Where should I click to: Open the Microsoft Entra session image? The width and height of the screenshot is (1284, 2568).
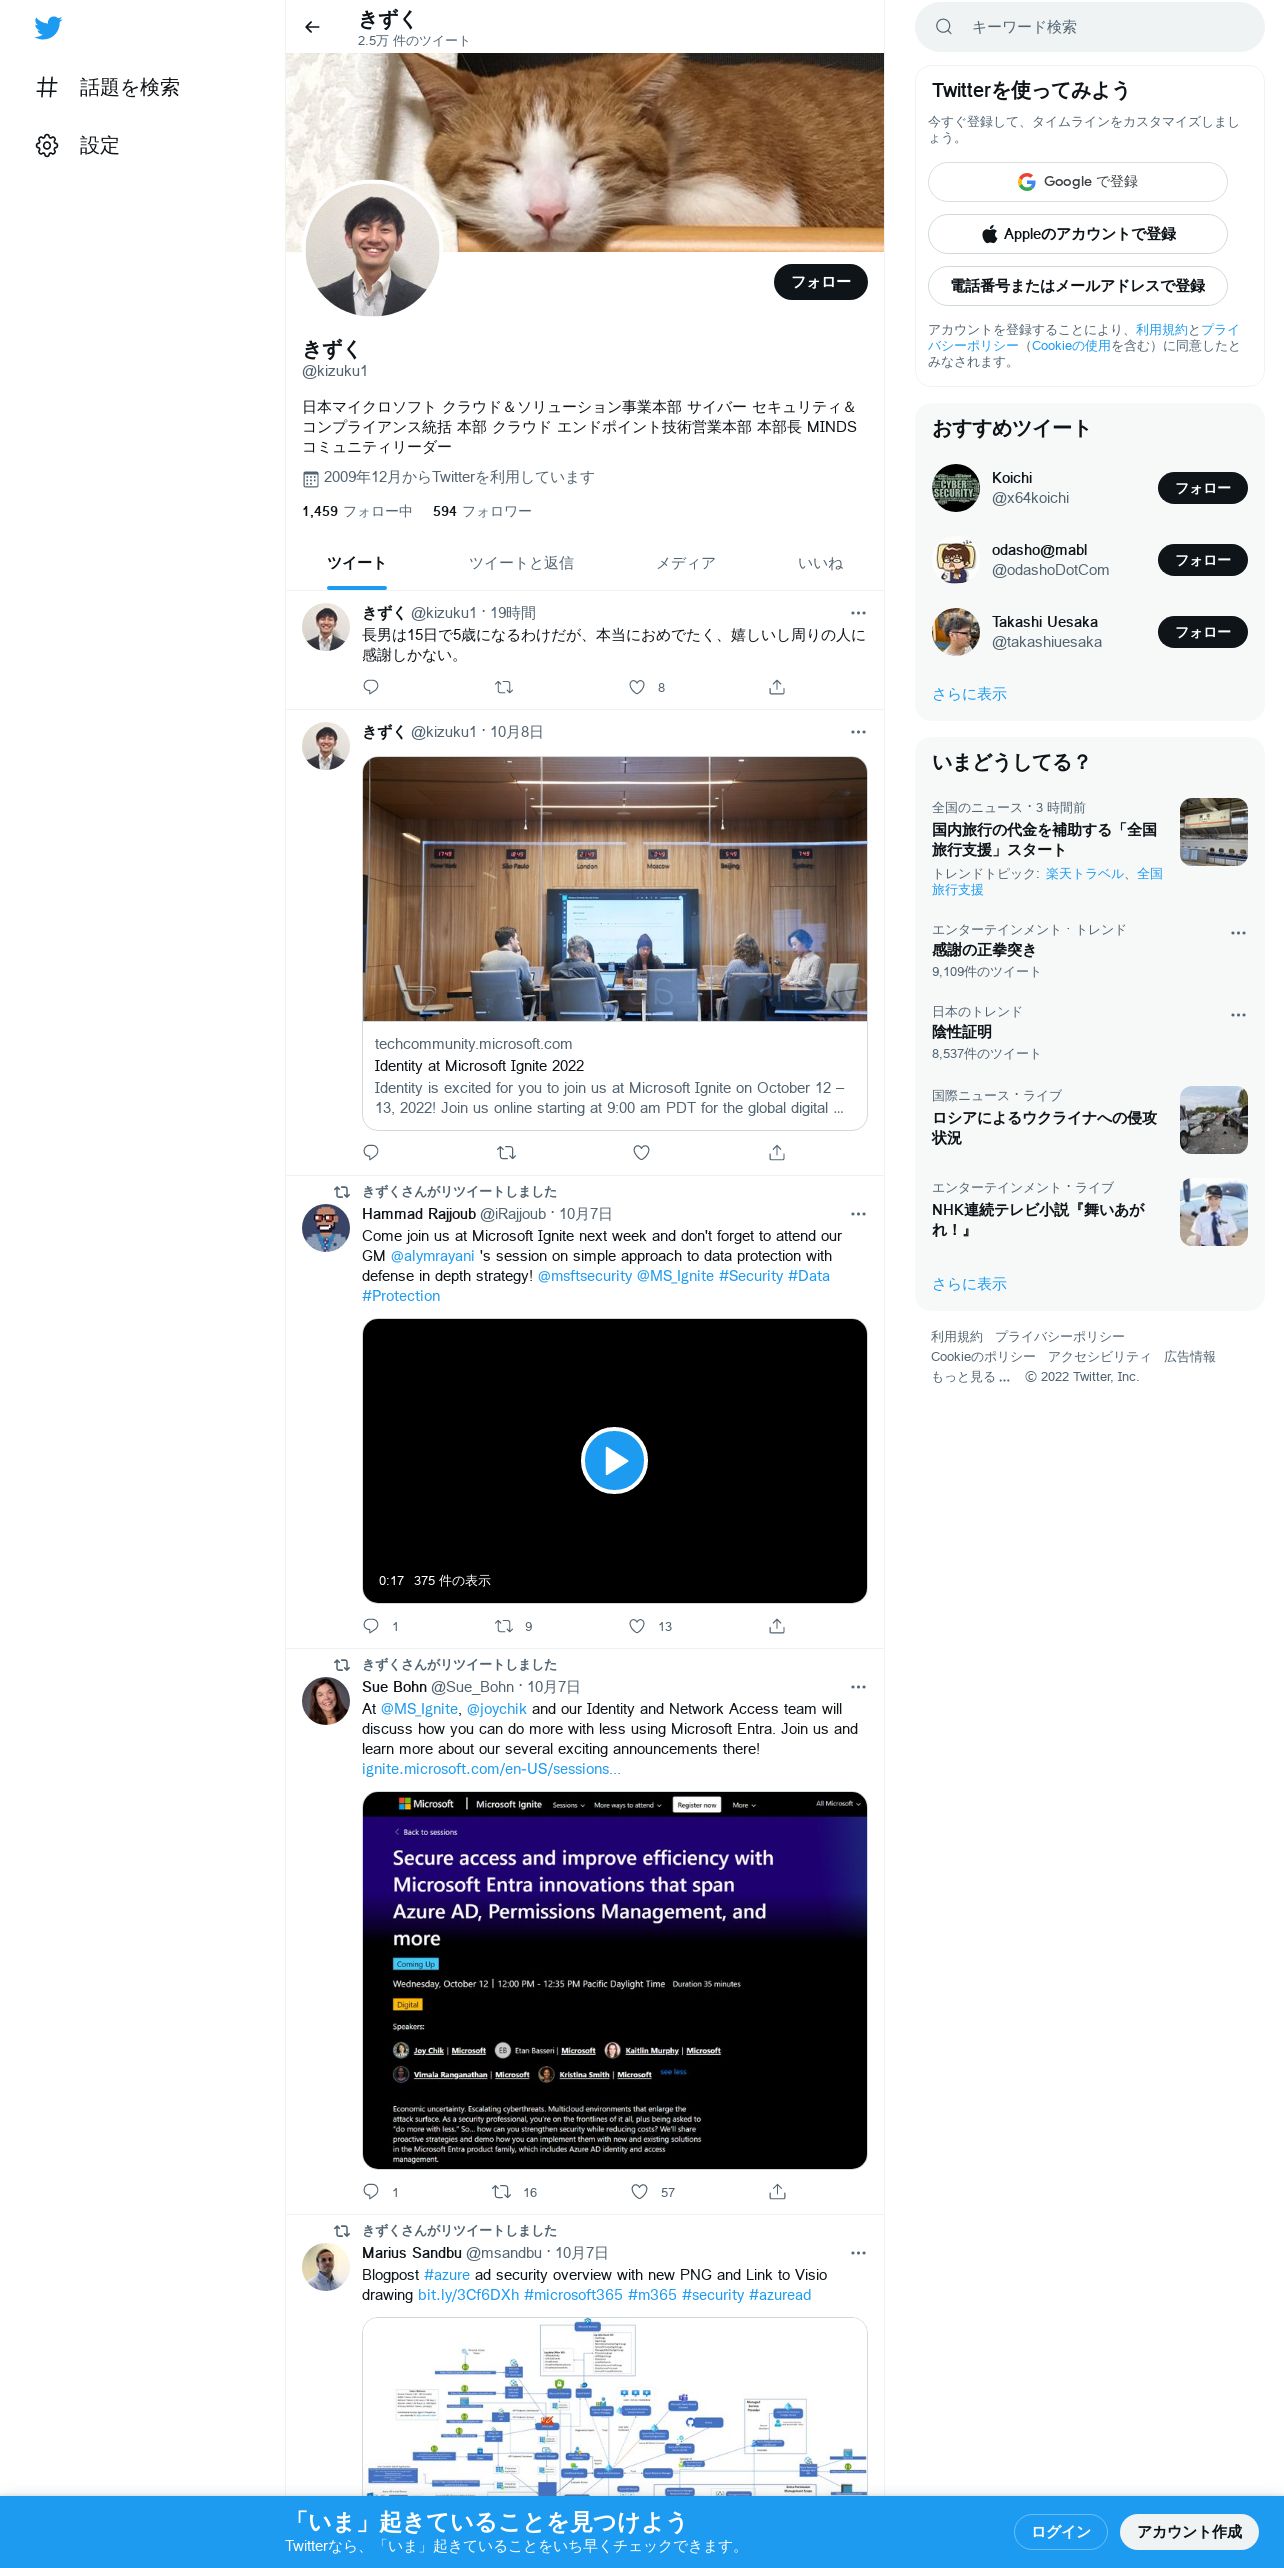[614, 1980]
